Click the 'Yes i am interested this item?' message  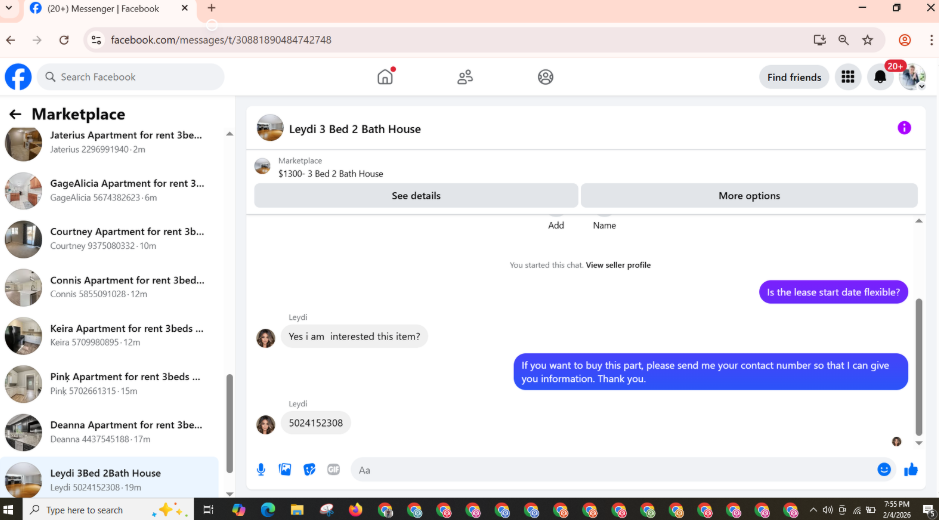click(355, 337)
